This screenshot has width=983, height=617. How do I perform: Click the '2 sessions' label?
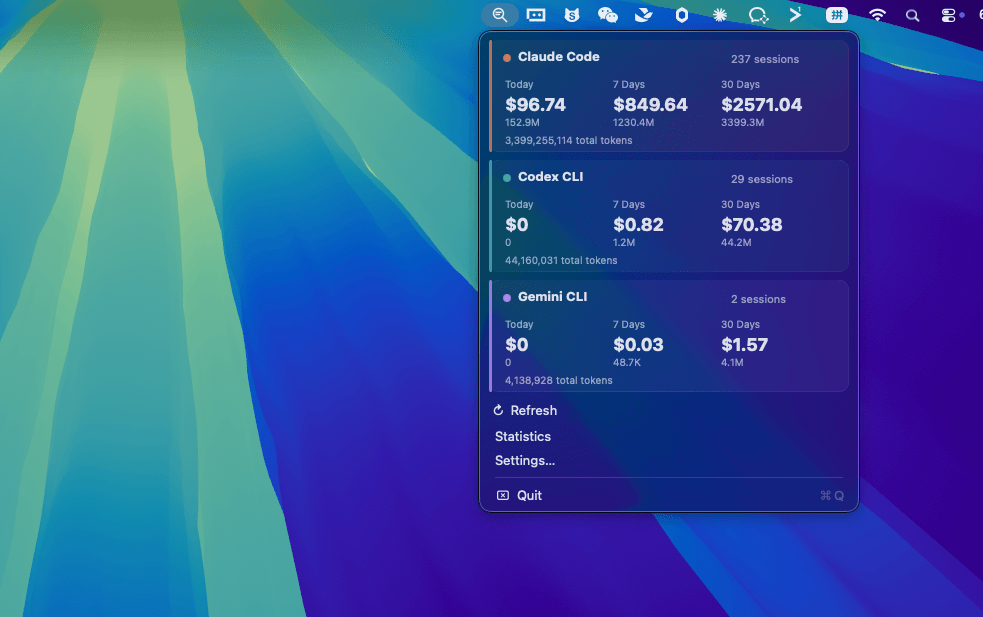click(x=758, y=299)
